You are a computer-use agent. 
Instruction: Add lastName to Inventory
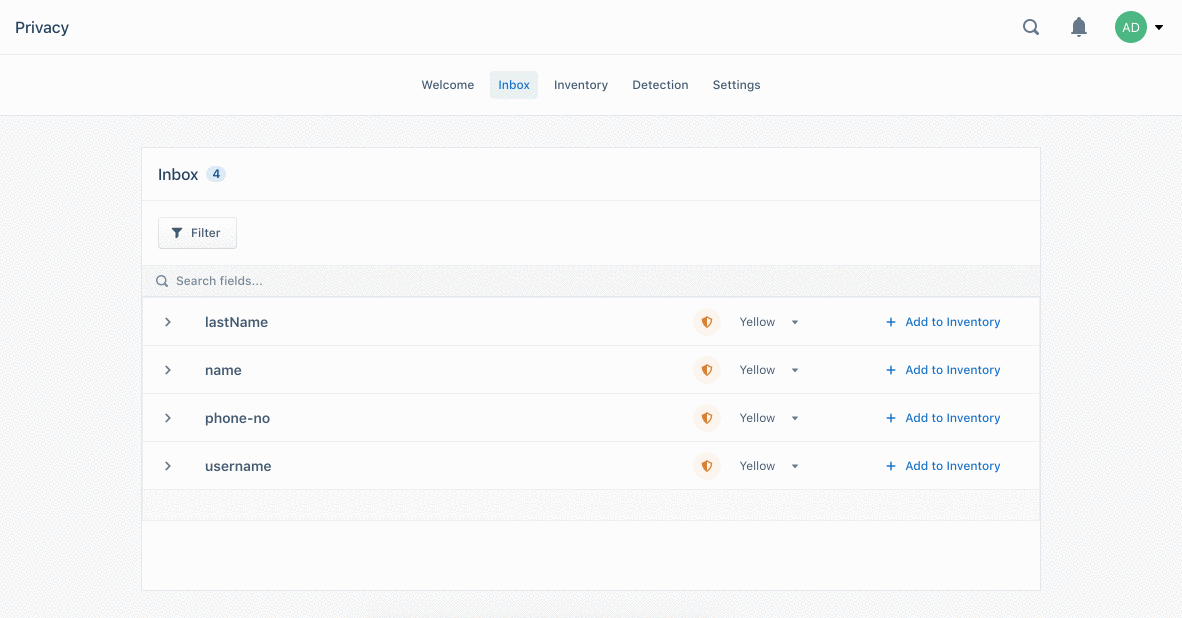click(943, 322)
